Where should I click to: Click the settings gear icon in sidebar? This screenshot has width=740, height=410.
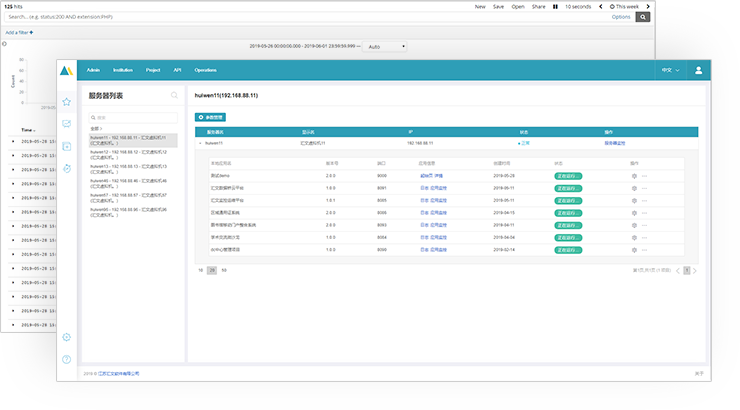coord(67,337)
